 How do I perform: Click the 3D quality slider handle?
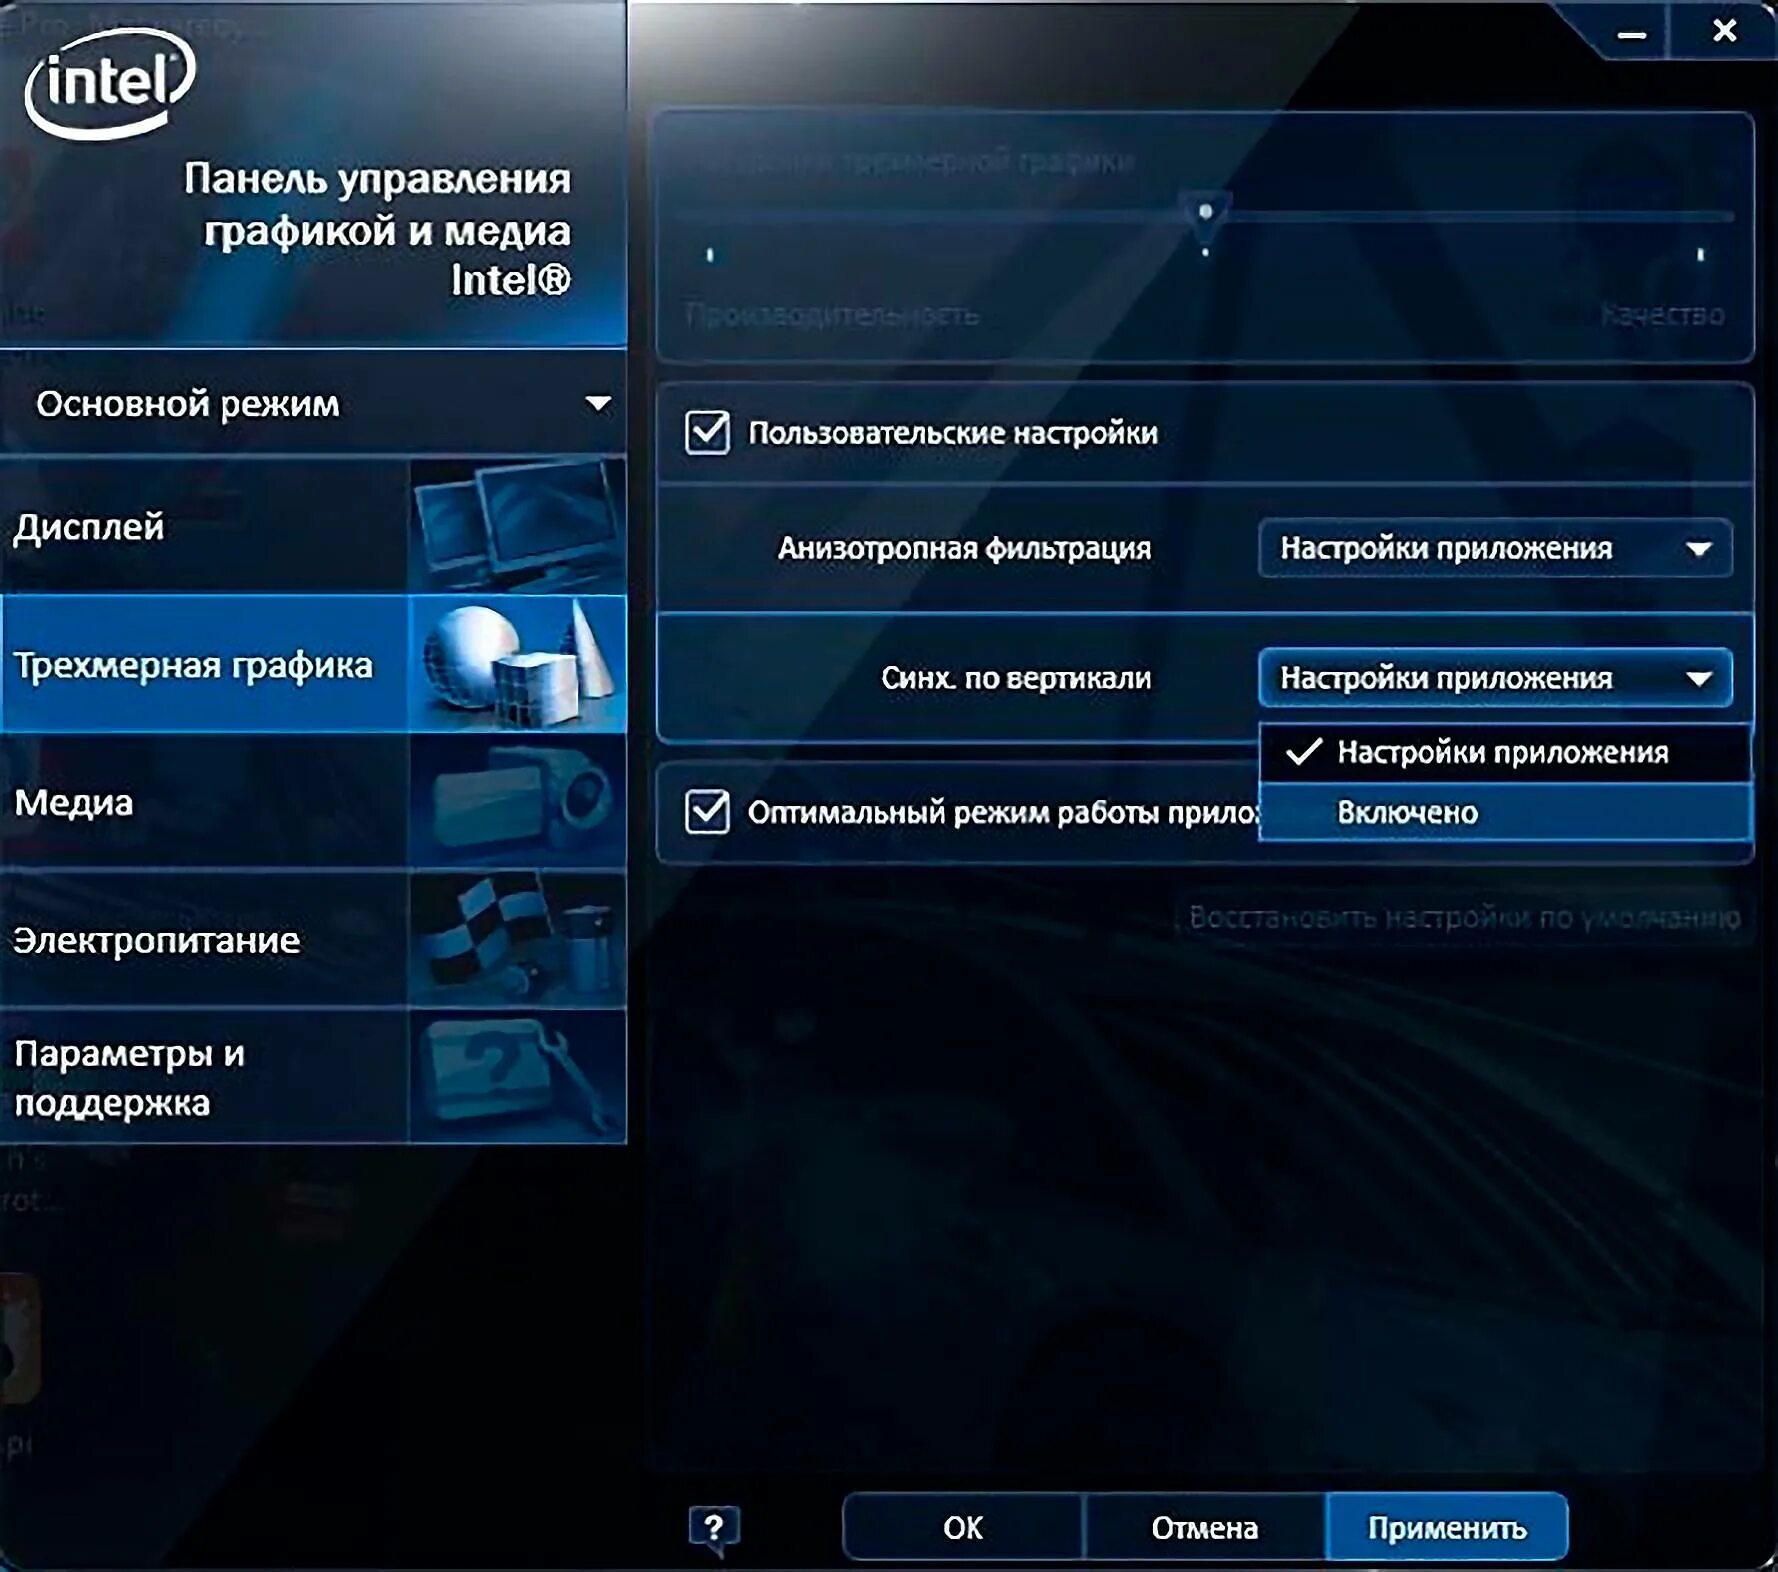coord(1205,214)
